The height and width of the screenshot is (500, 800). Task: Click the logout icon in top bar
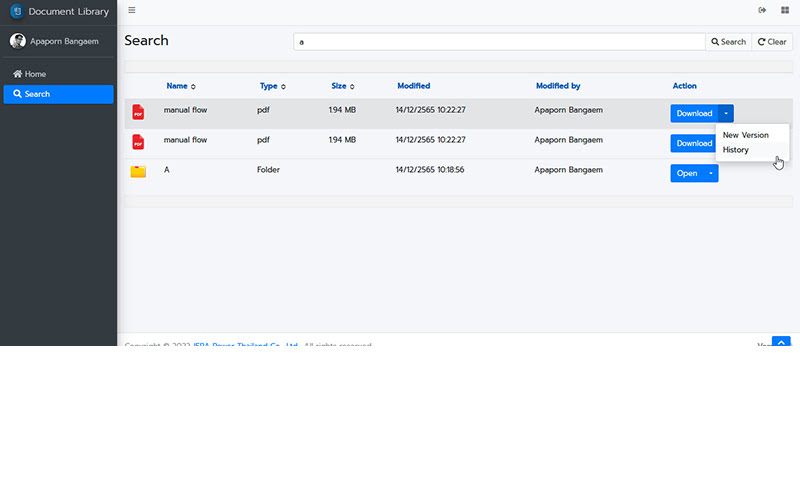pos(762,10)
